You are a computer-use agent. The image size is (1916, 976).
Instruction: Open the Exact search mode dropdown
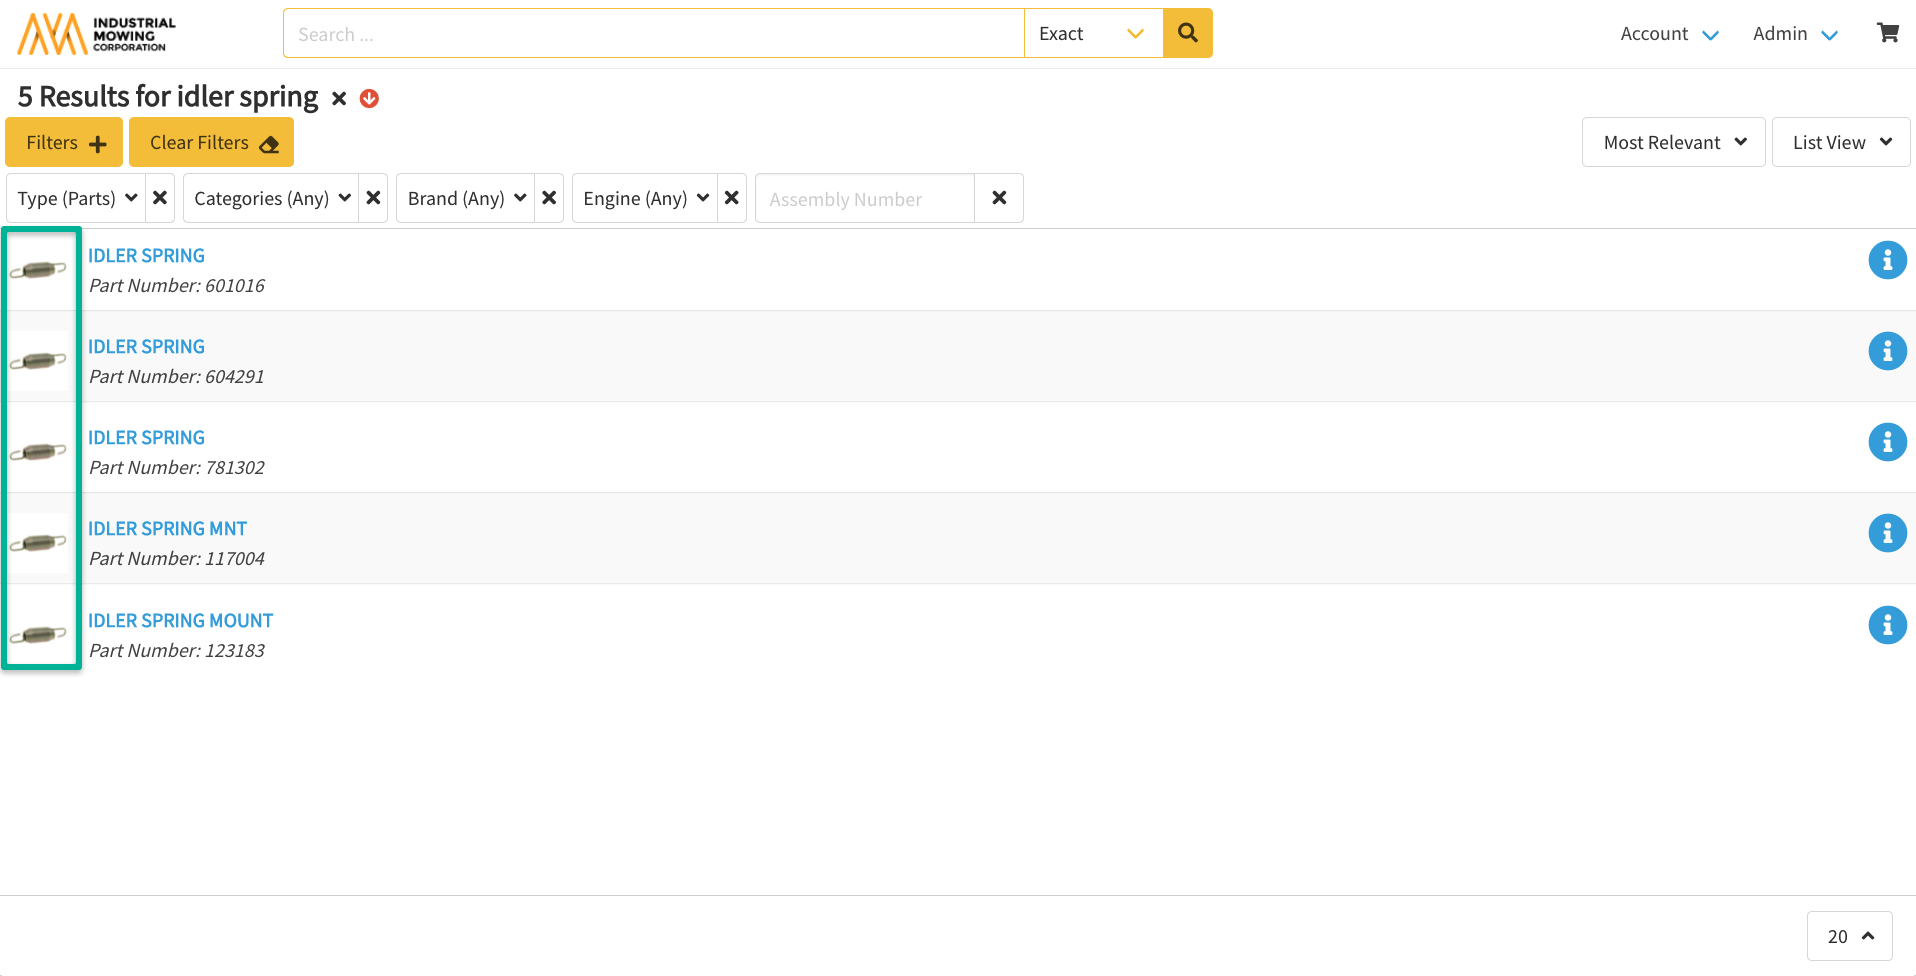pos(1092,33)
